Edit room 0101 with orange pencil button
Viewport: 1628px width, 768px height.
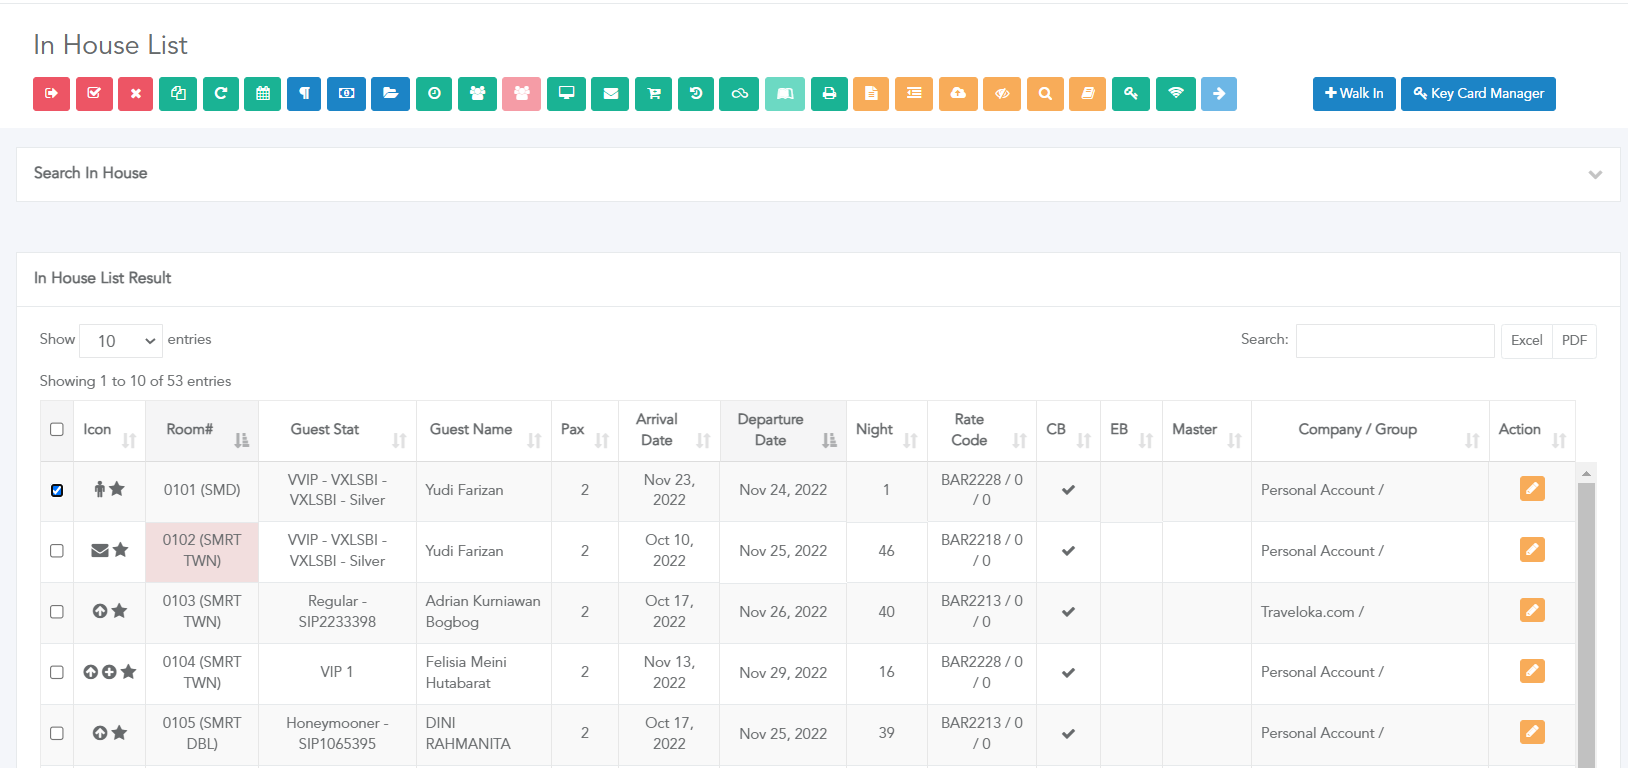1532,489
